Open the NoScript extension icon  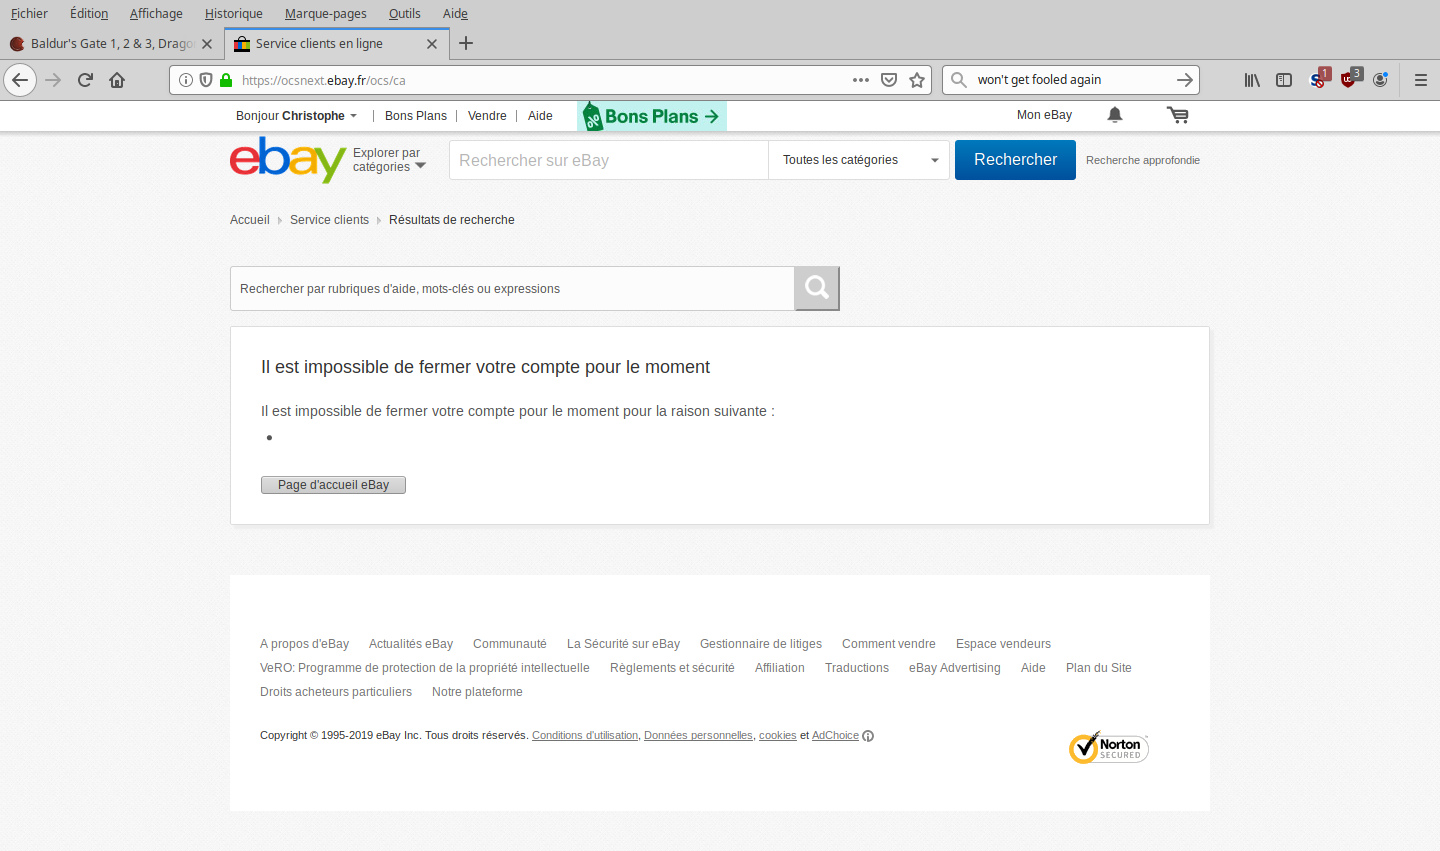click(1318, 79)
